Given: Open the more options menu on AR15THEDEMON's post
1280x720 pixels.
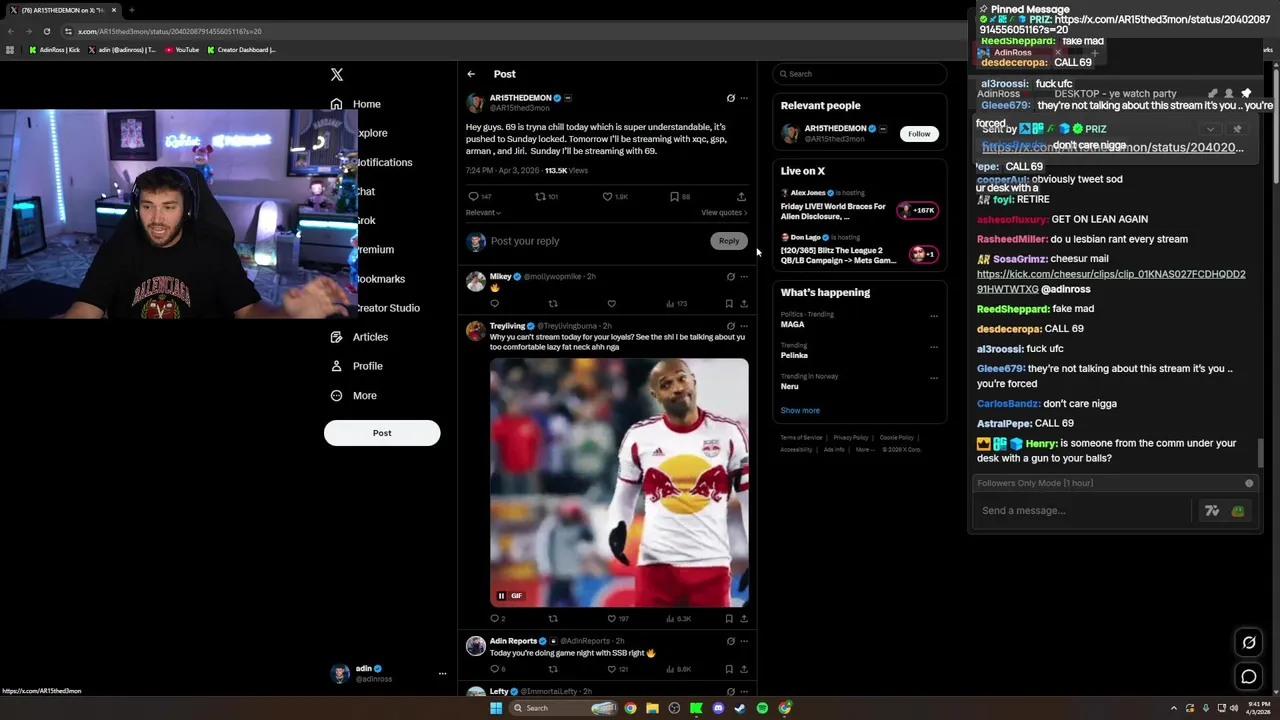Looking at the screenshot, I should pos(743,98).
